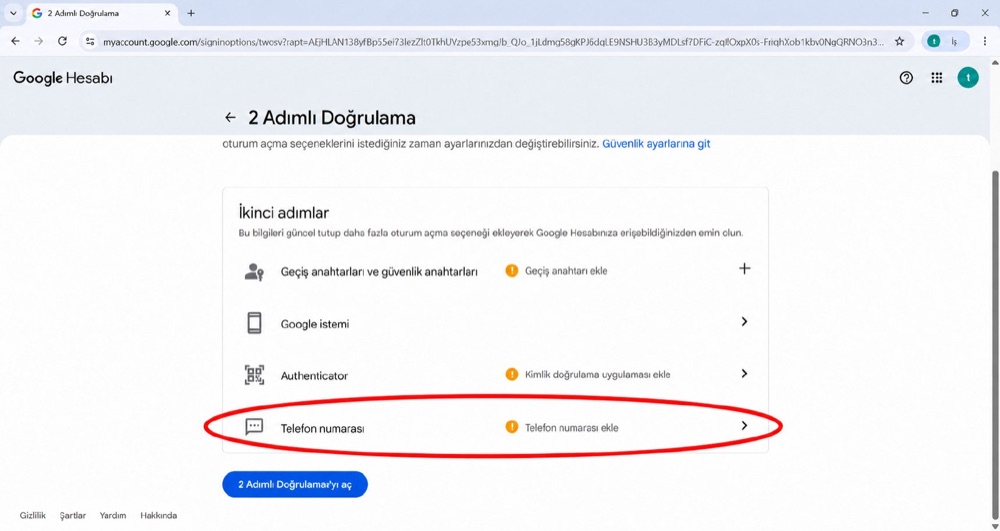Open the Google apps grid icon

tap(936, 78)
